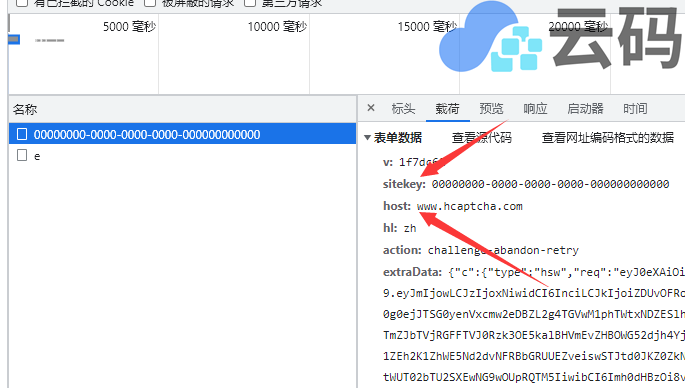Click the sitekey value in payload

pos(550,184)
